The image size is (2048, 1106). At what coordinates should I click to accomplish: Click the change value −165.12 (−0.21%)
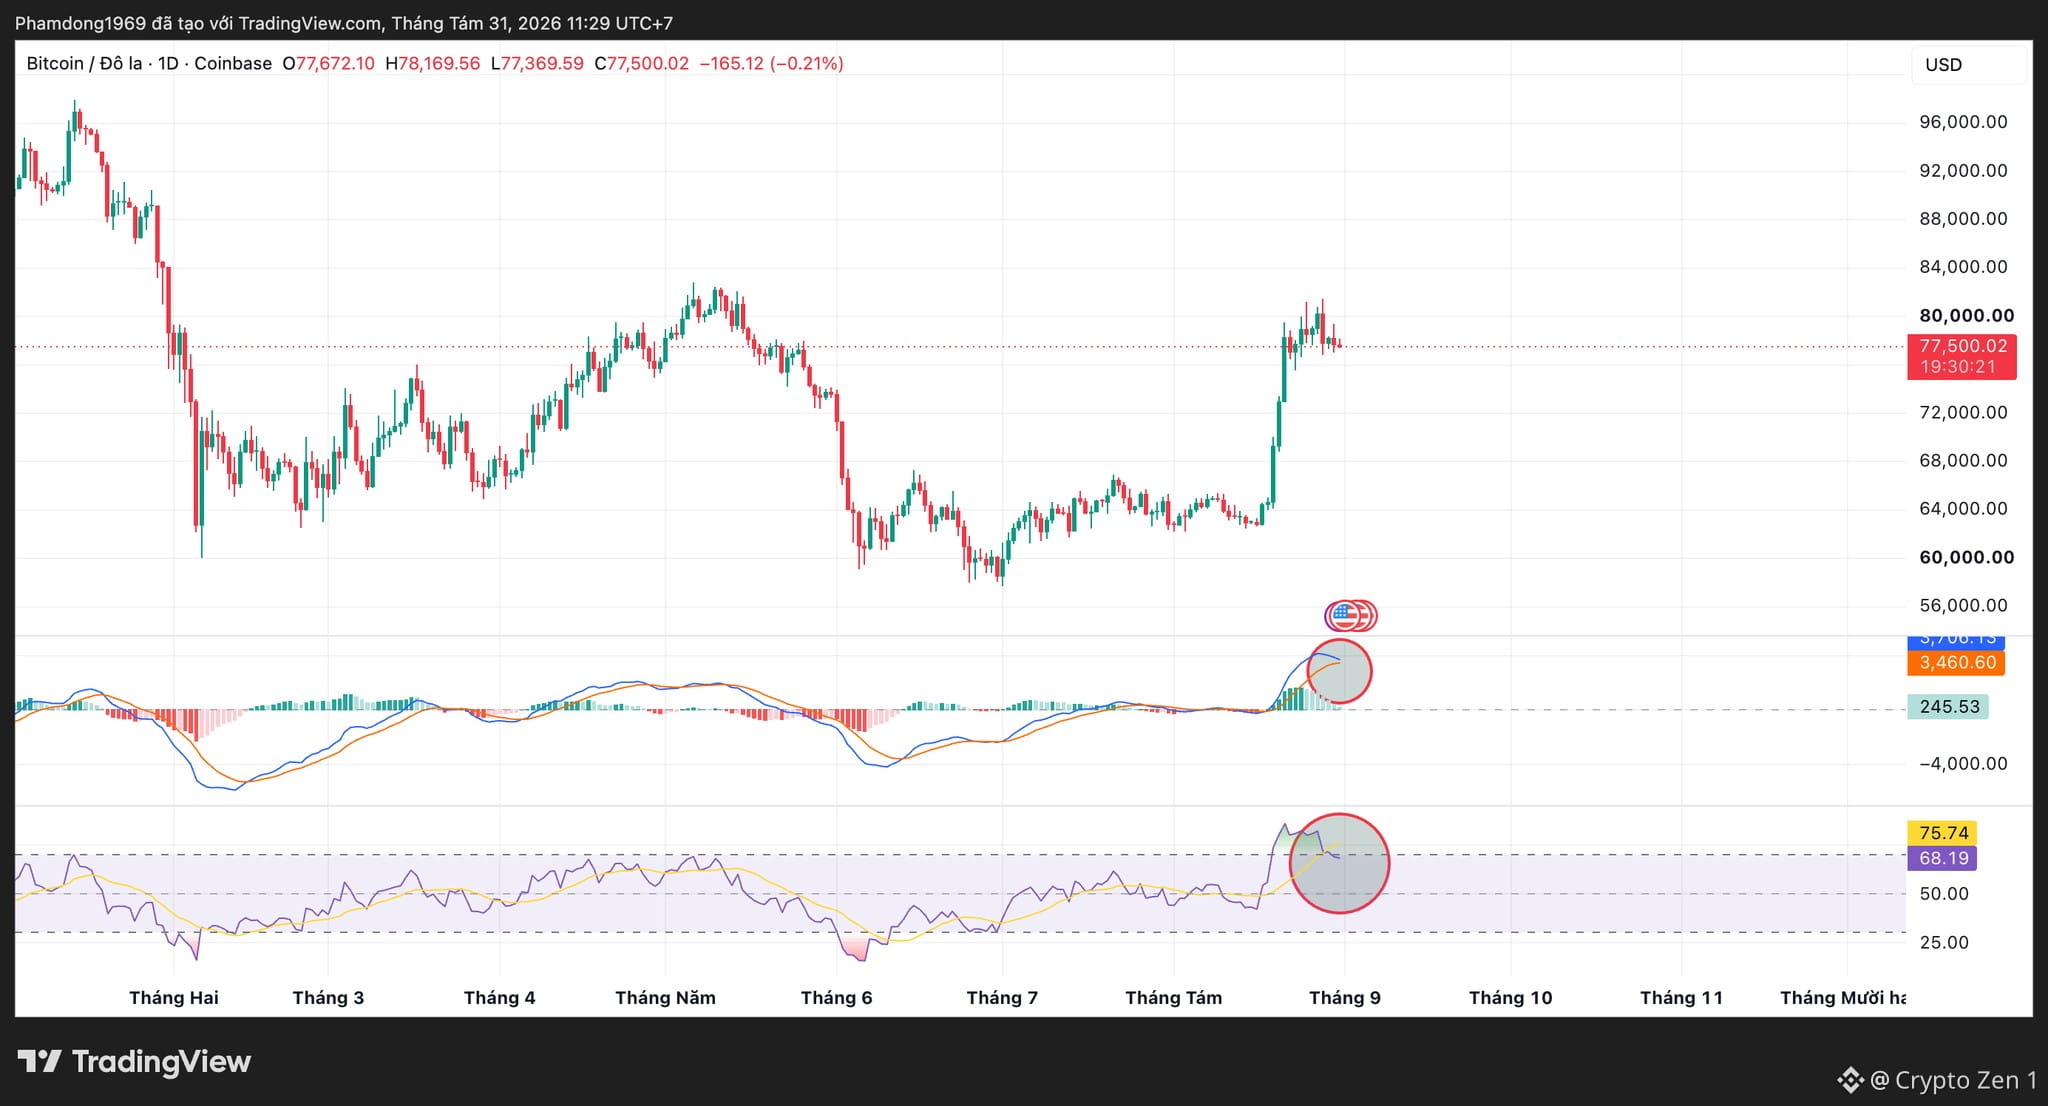click(771, 63)
